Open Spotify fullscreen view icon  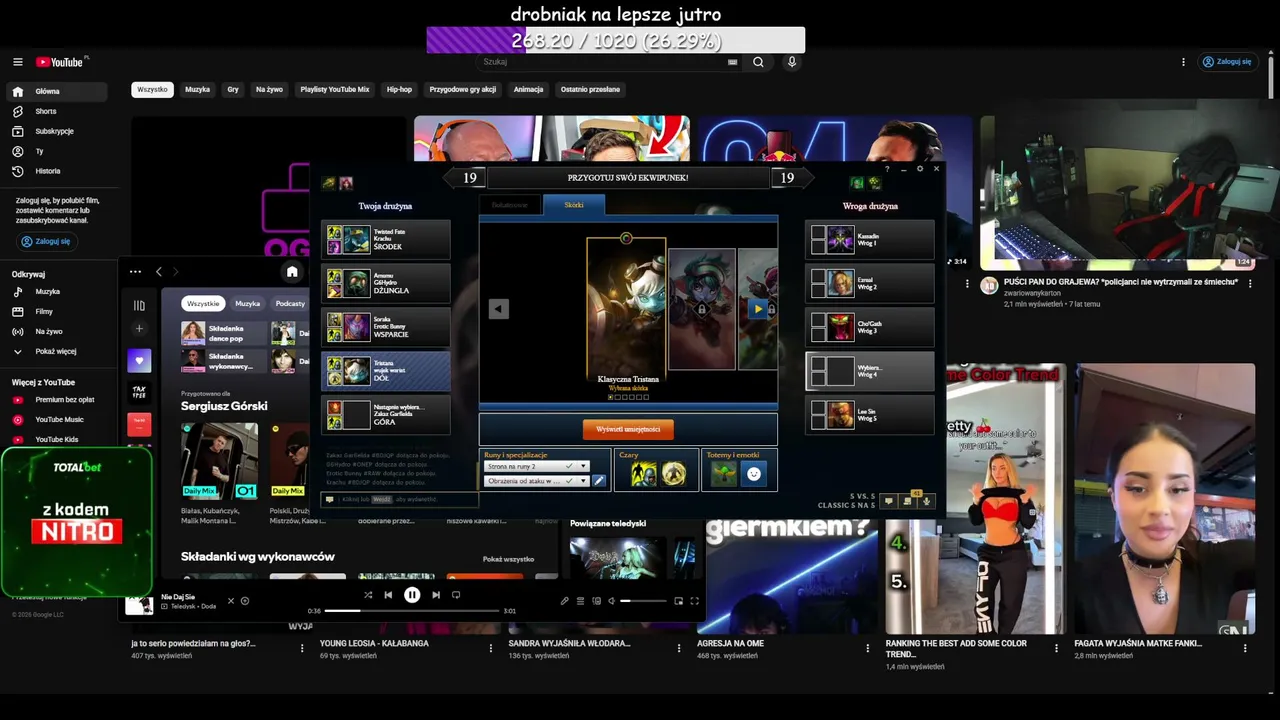click(694, 601)
